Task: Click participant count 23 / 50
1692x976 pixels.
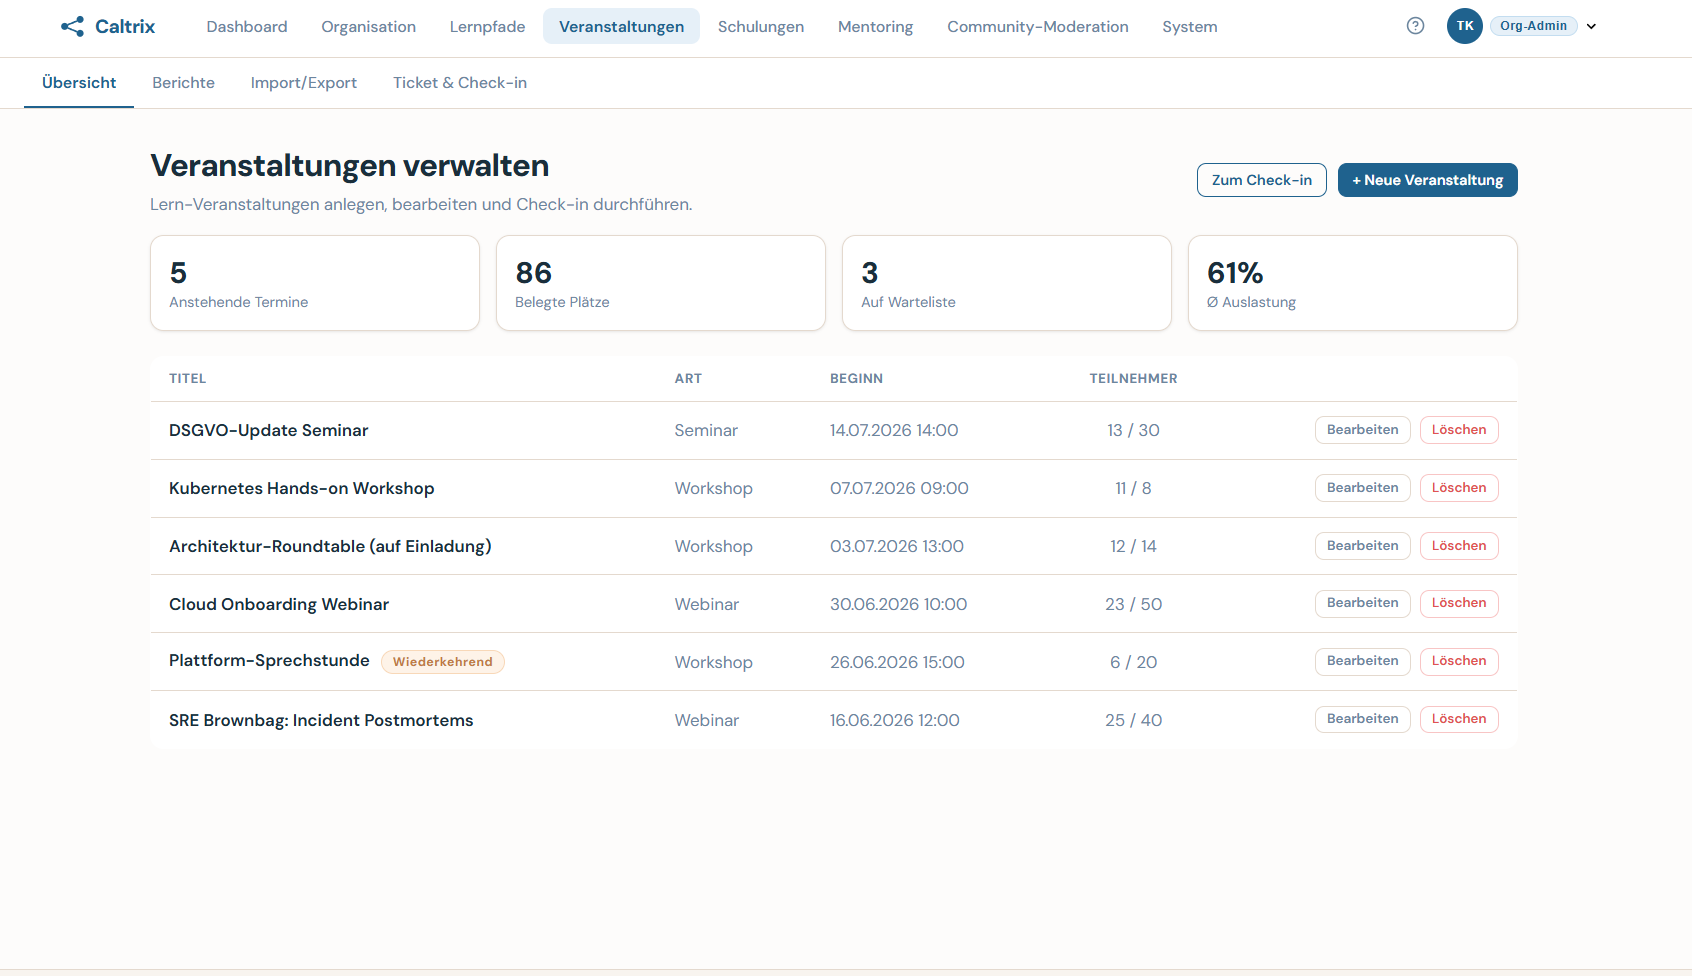Action: (1133, 604)
